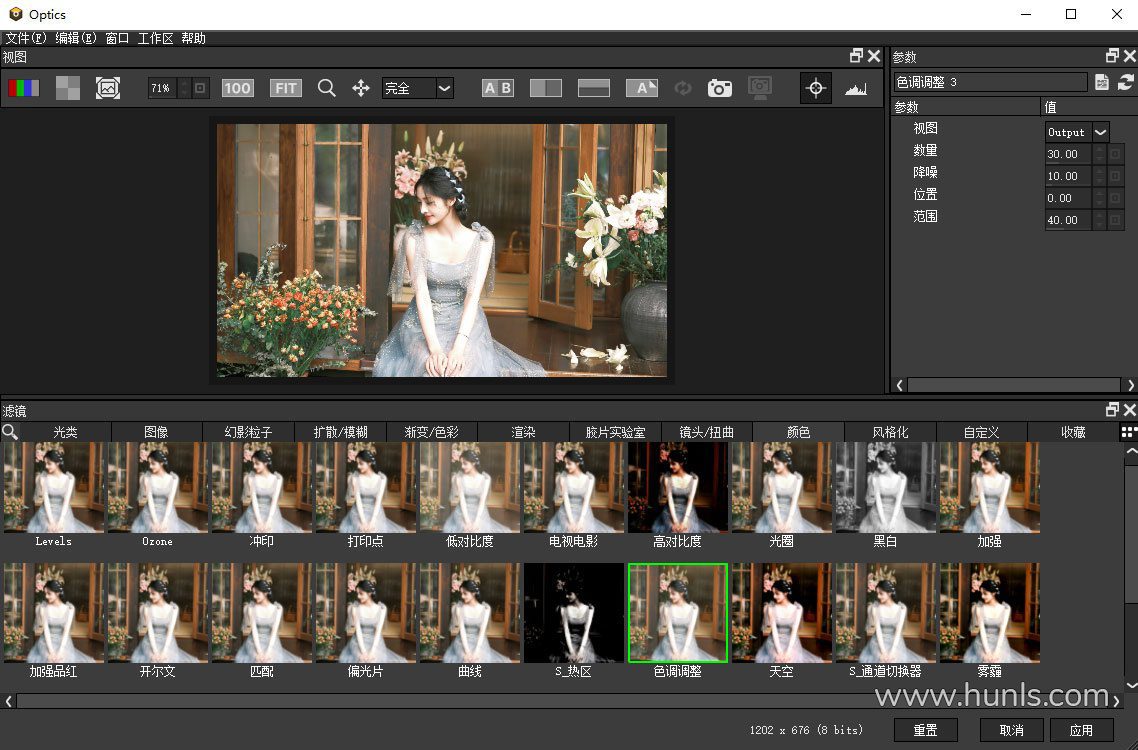Click the 应用 button

tap(1081, 730)
